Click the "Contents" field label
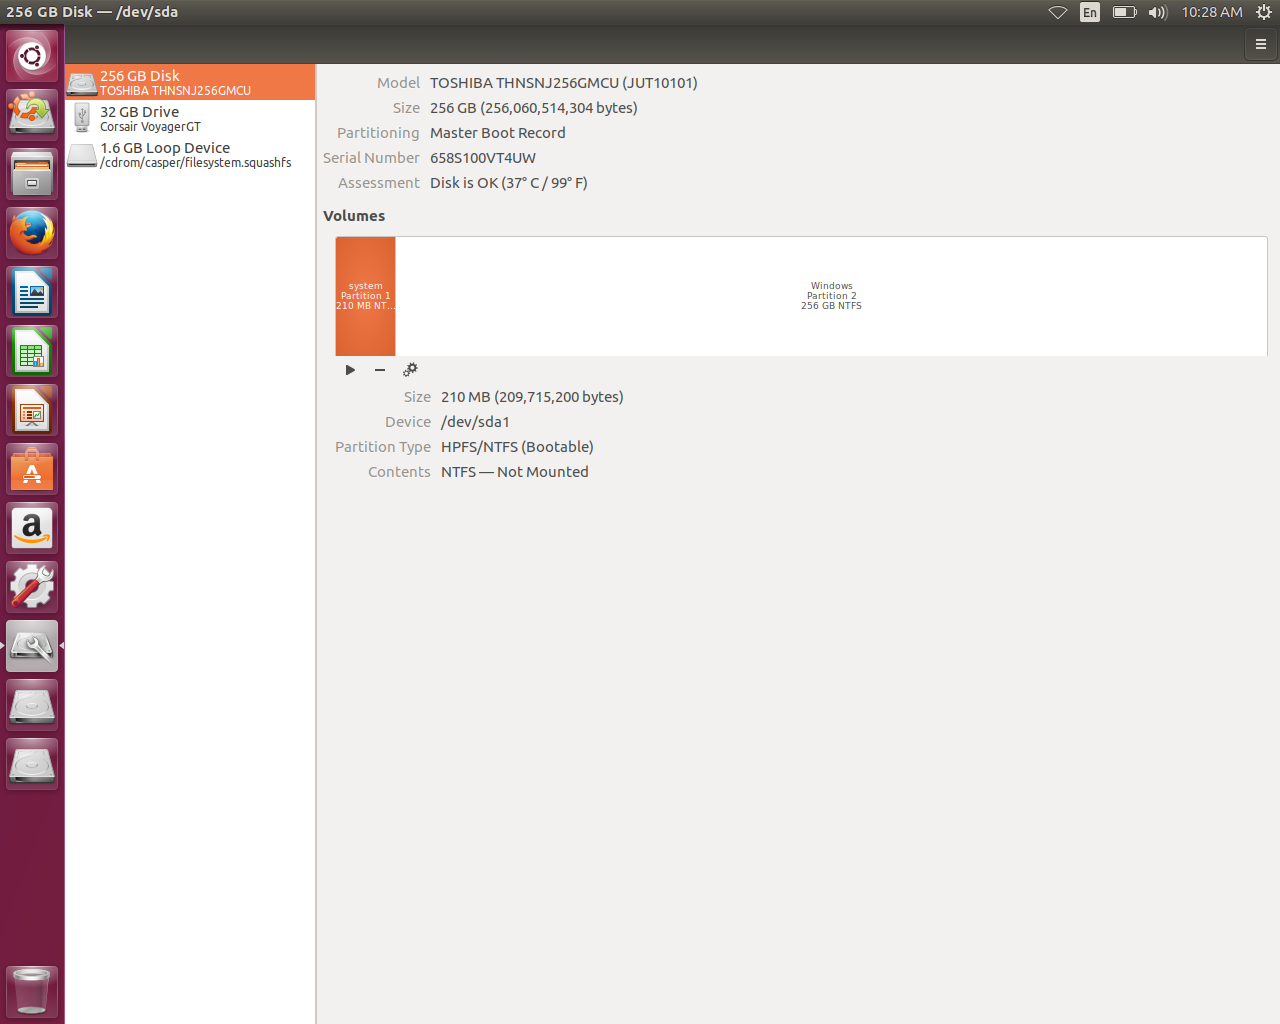The image size is (1280, 1024). 399,472
